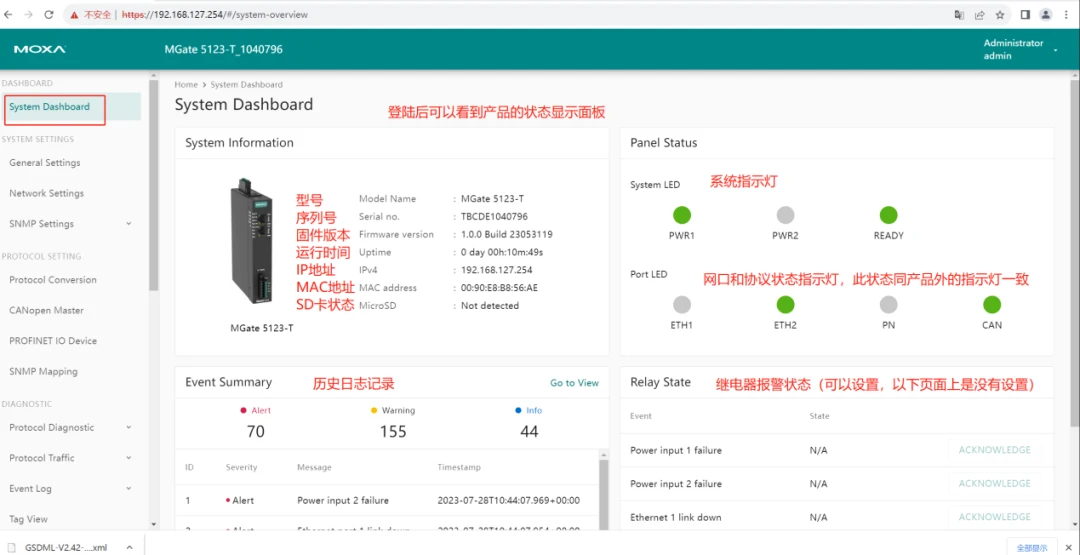Expand Protocol Diagnostic submenu

coord(129,428)
